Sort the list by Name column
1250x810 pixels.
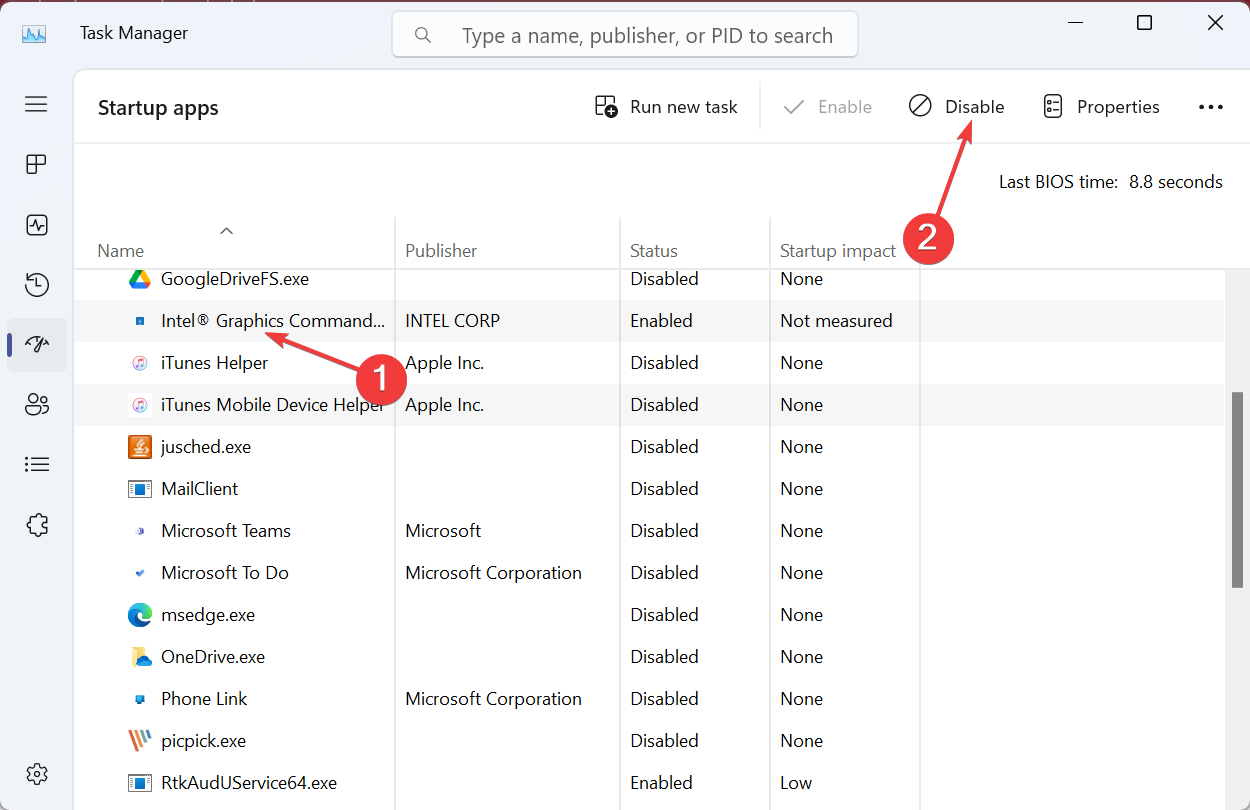121,251
